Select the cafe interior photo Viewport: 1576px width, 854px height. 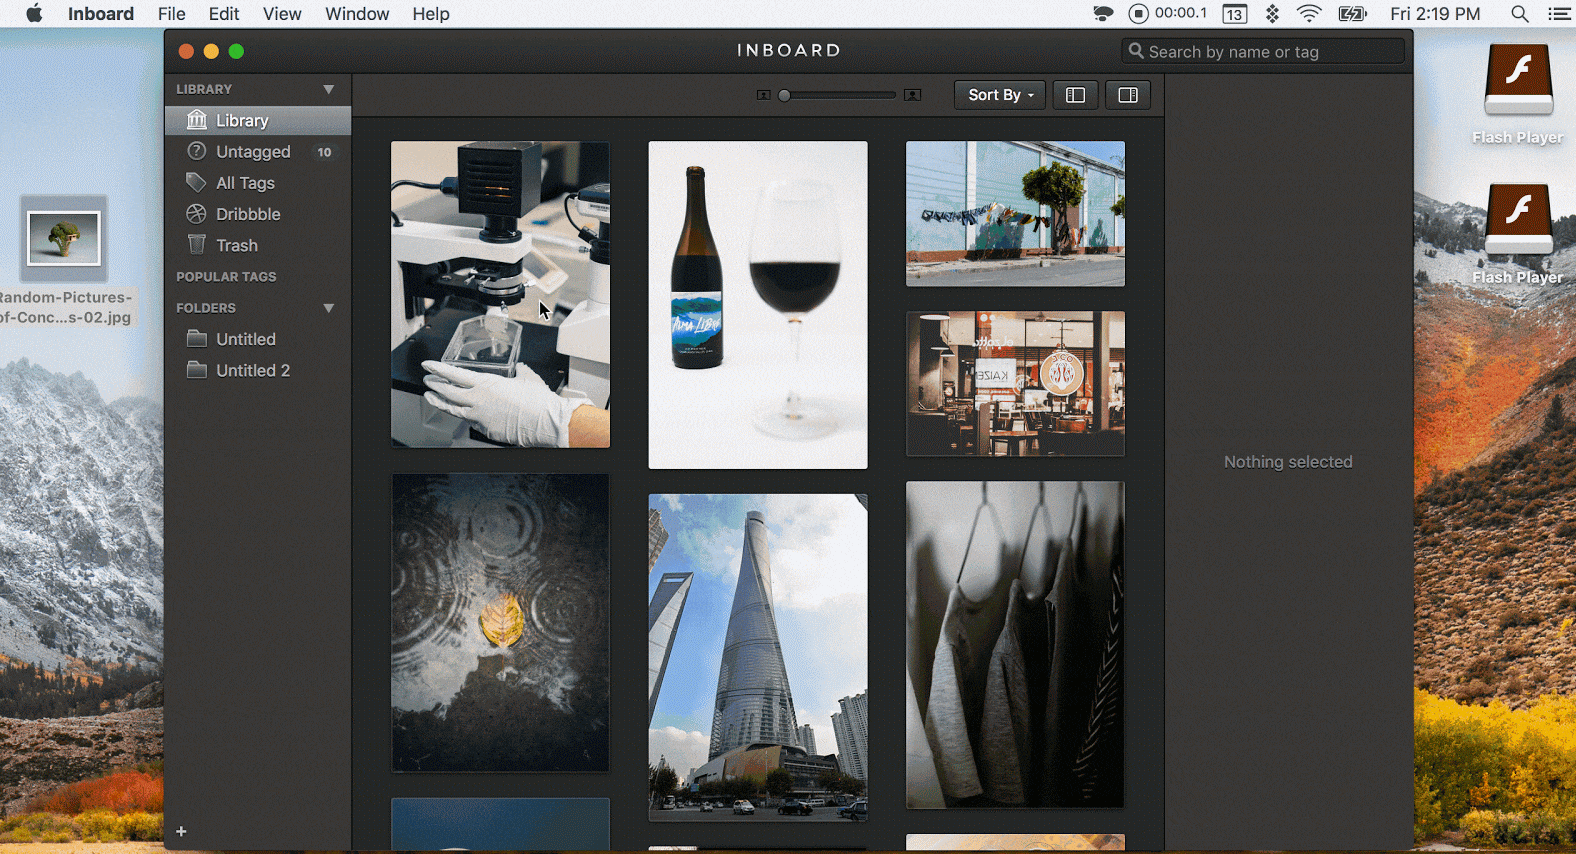pyautogui.click(x=1015, y=384)
